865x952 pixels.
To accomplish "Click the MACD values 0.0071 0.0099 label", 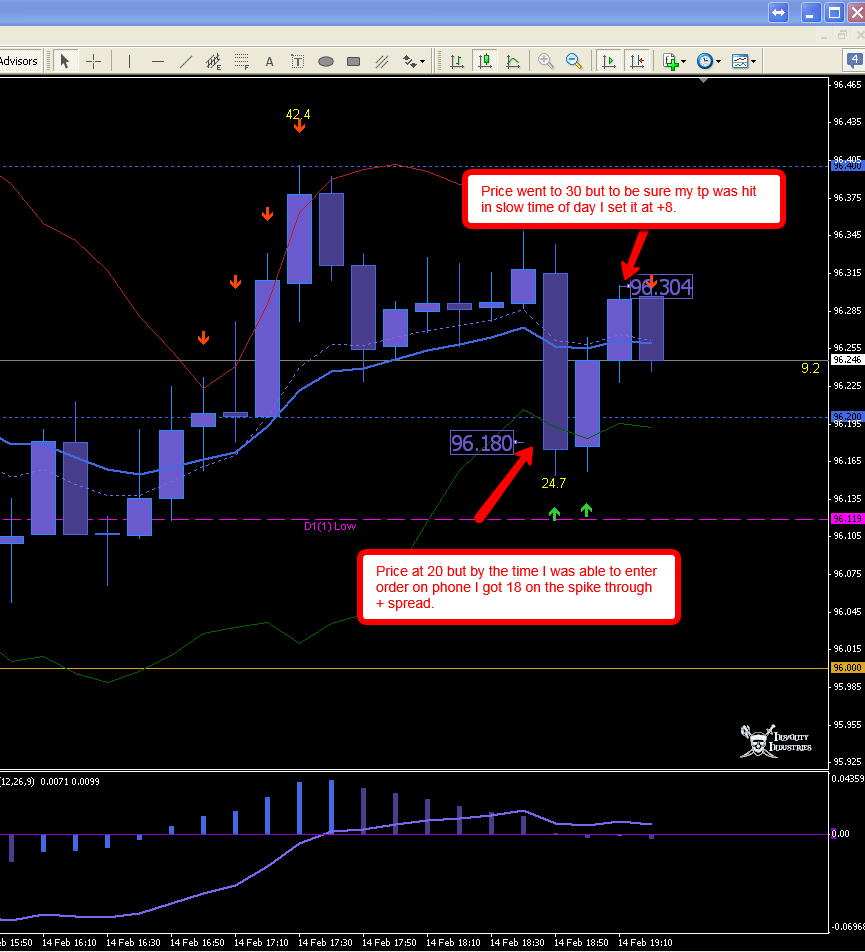I will coord(70,781).
